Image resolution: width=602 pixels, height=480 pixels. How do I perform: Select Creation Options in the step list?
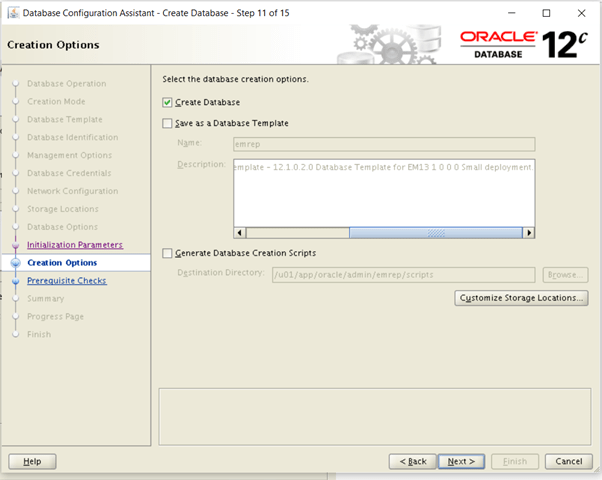pyautogui.click(x=62, y=263)
